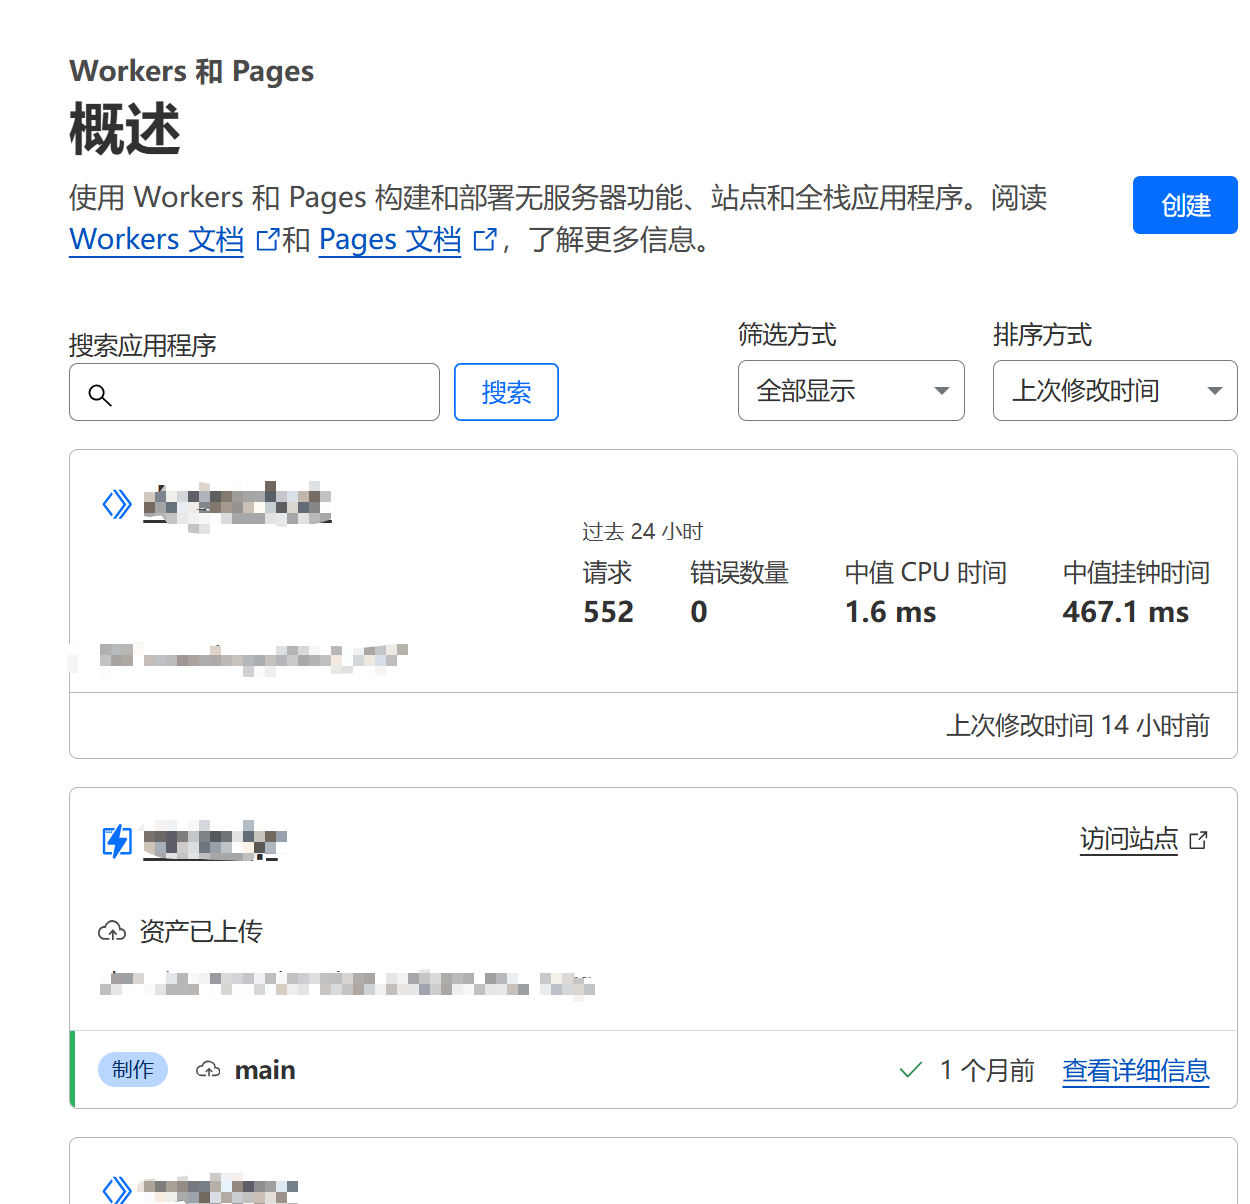This screenshot has height=1204, width=1250.
Task: Click the green checkmark next to 1 个月前
Action: pos(910,1069)
